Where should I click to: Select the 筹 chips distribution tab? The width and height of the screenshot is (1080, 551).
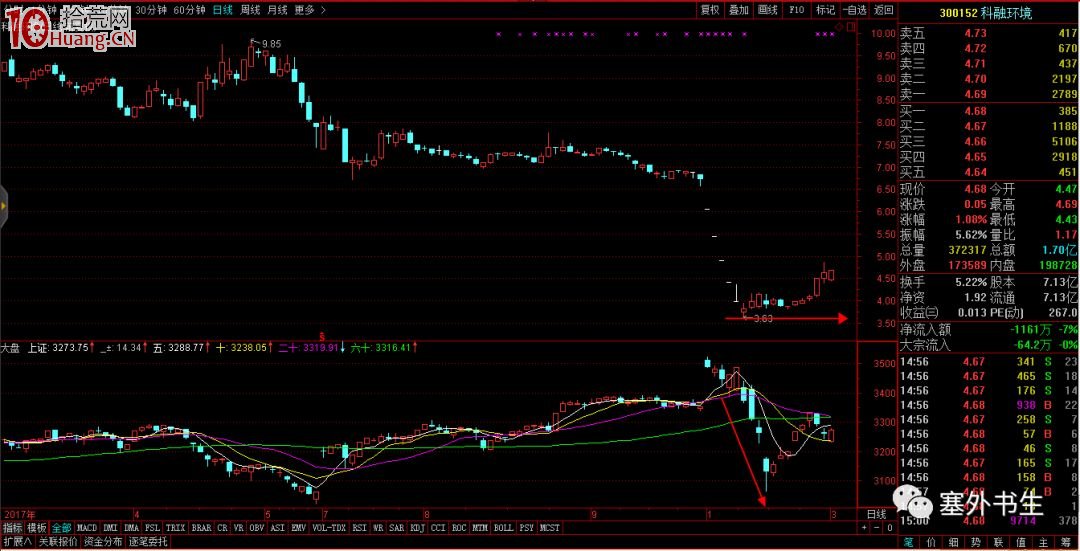click(1068, 541)
